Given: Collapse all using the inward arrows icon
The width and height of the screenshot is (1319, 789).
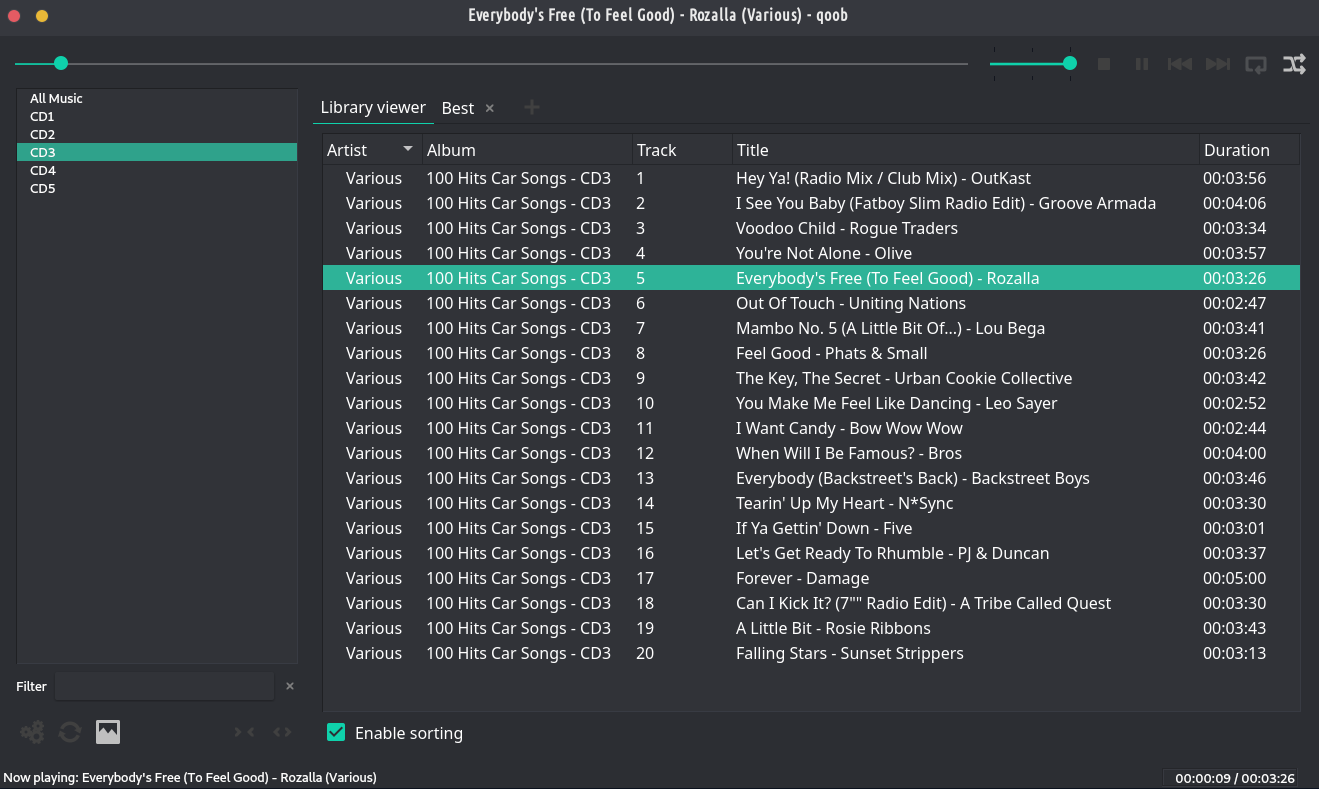Looking at the screenshot, I should tap(244, 732).
